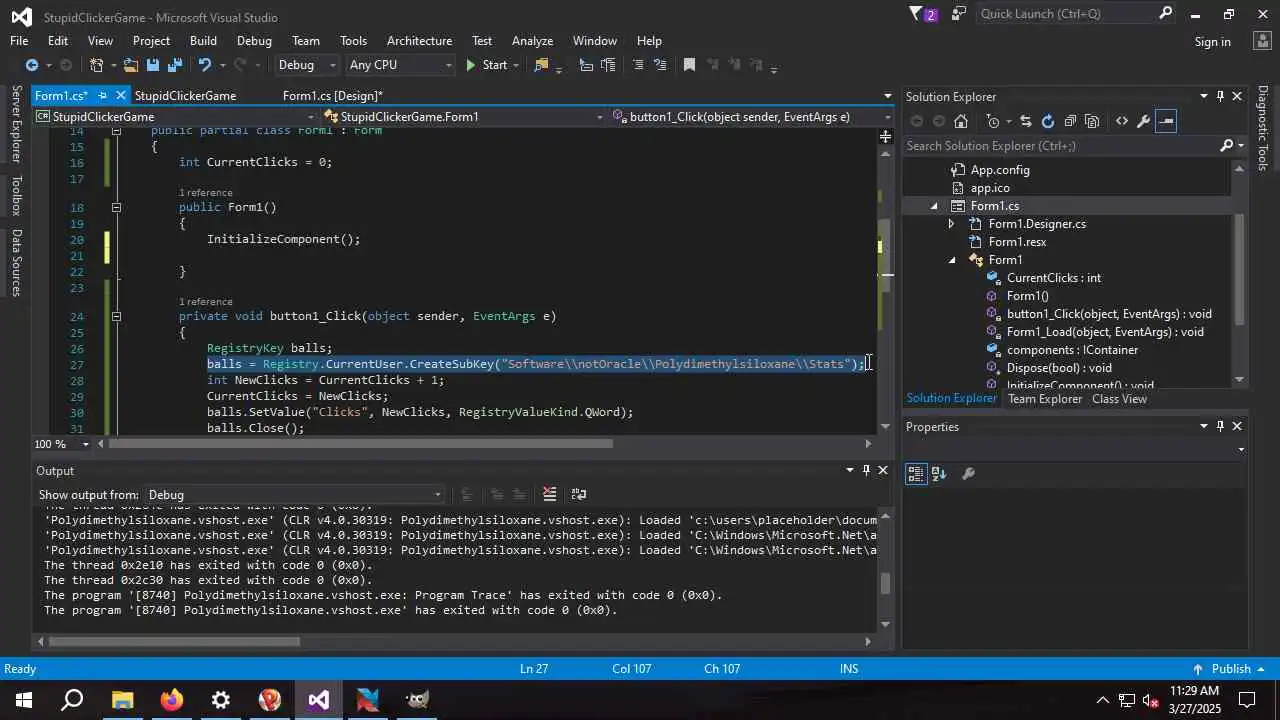1280x720 pixels.
Task: Toggle Alphabetical sort in Properties panel
Action: [x=939, y=474]
